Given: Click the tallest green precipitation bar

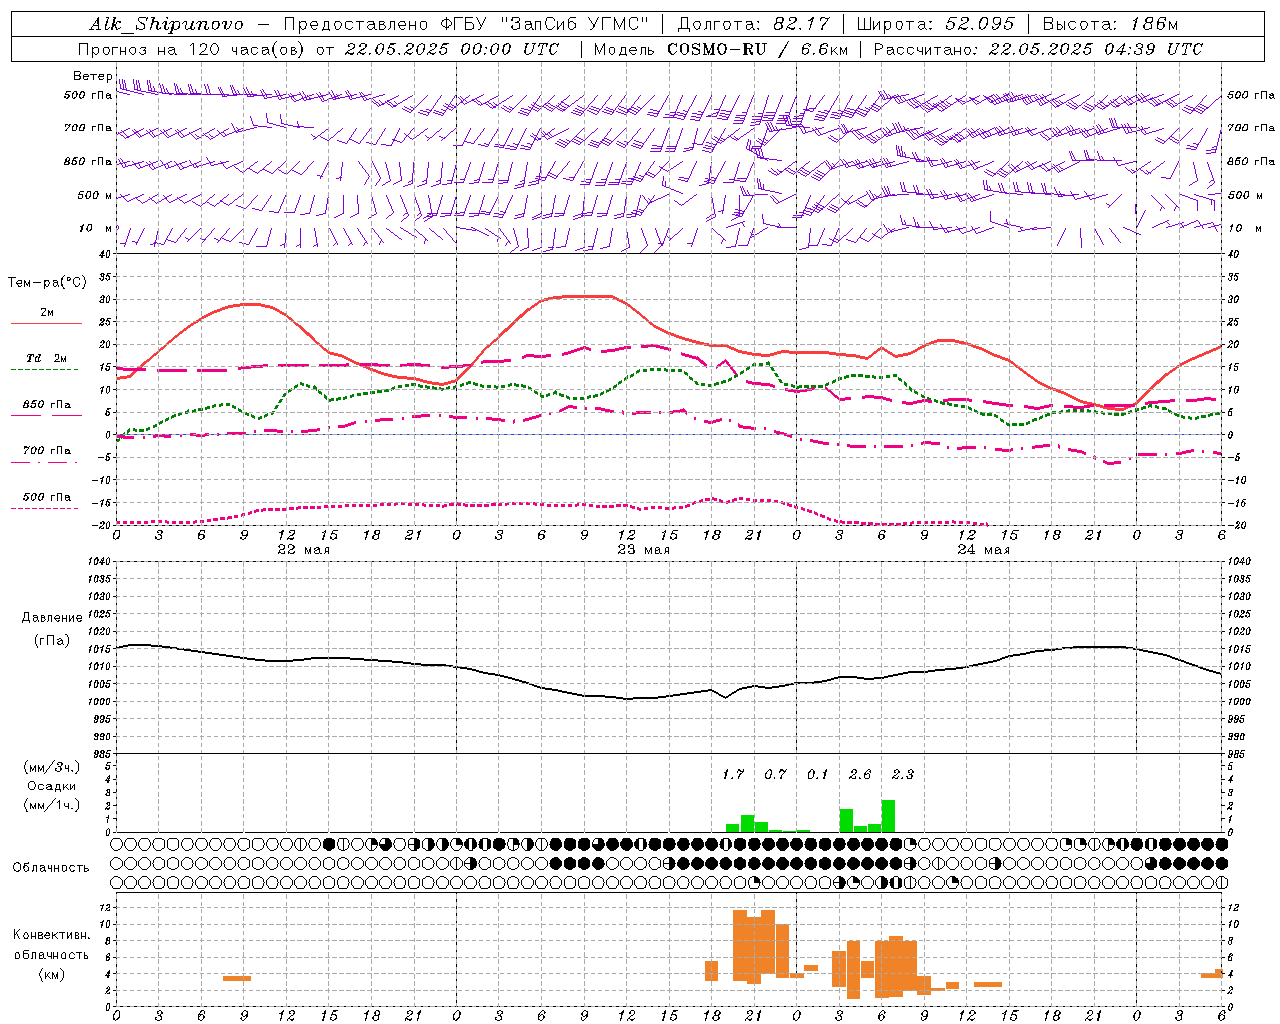Looking at the screenshot, I should point(888,816).
